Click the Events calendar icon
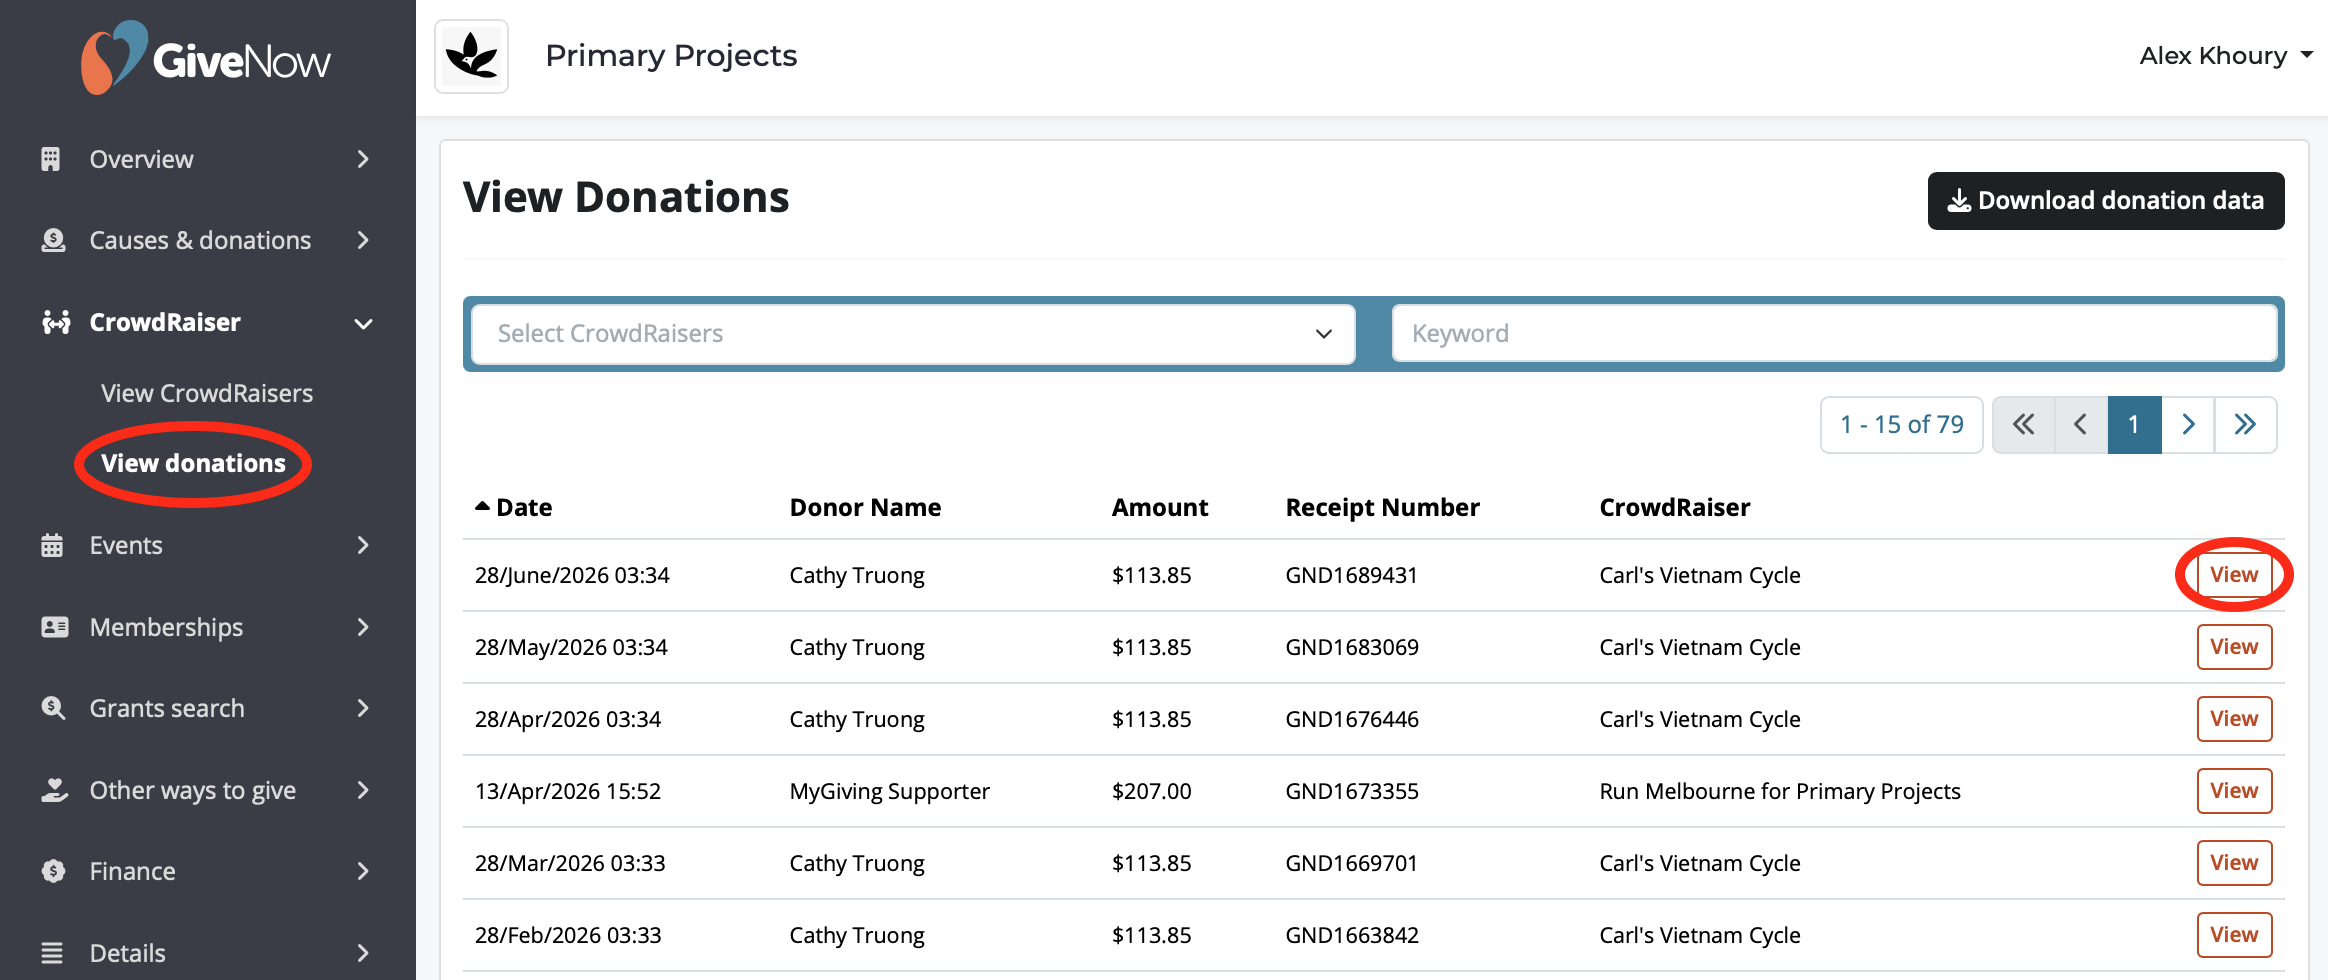Screen dimensions: 2328x980 (52, 545)
